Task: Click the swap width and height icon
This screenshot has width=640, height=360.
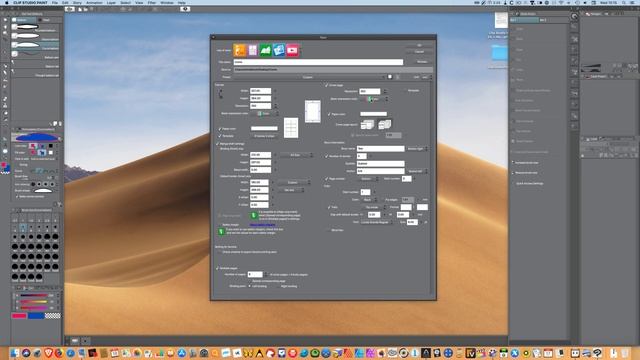Action: coord(221,94)
